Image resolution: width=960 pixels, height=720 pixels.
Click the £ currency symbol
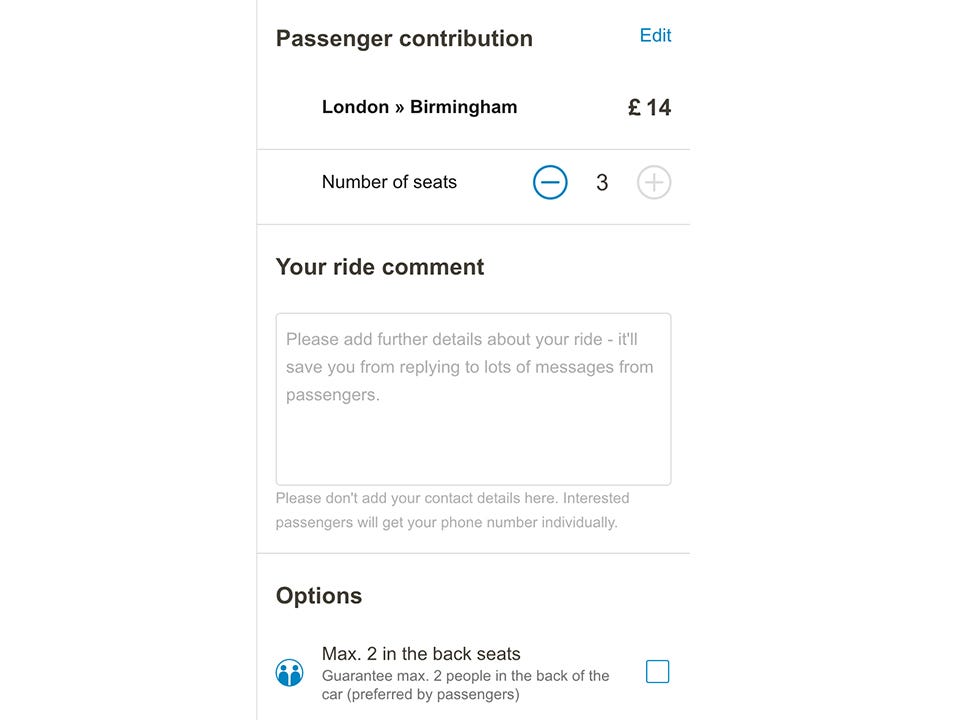(634, 108)
